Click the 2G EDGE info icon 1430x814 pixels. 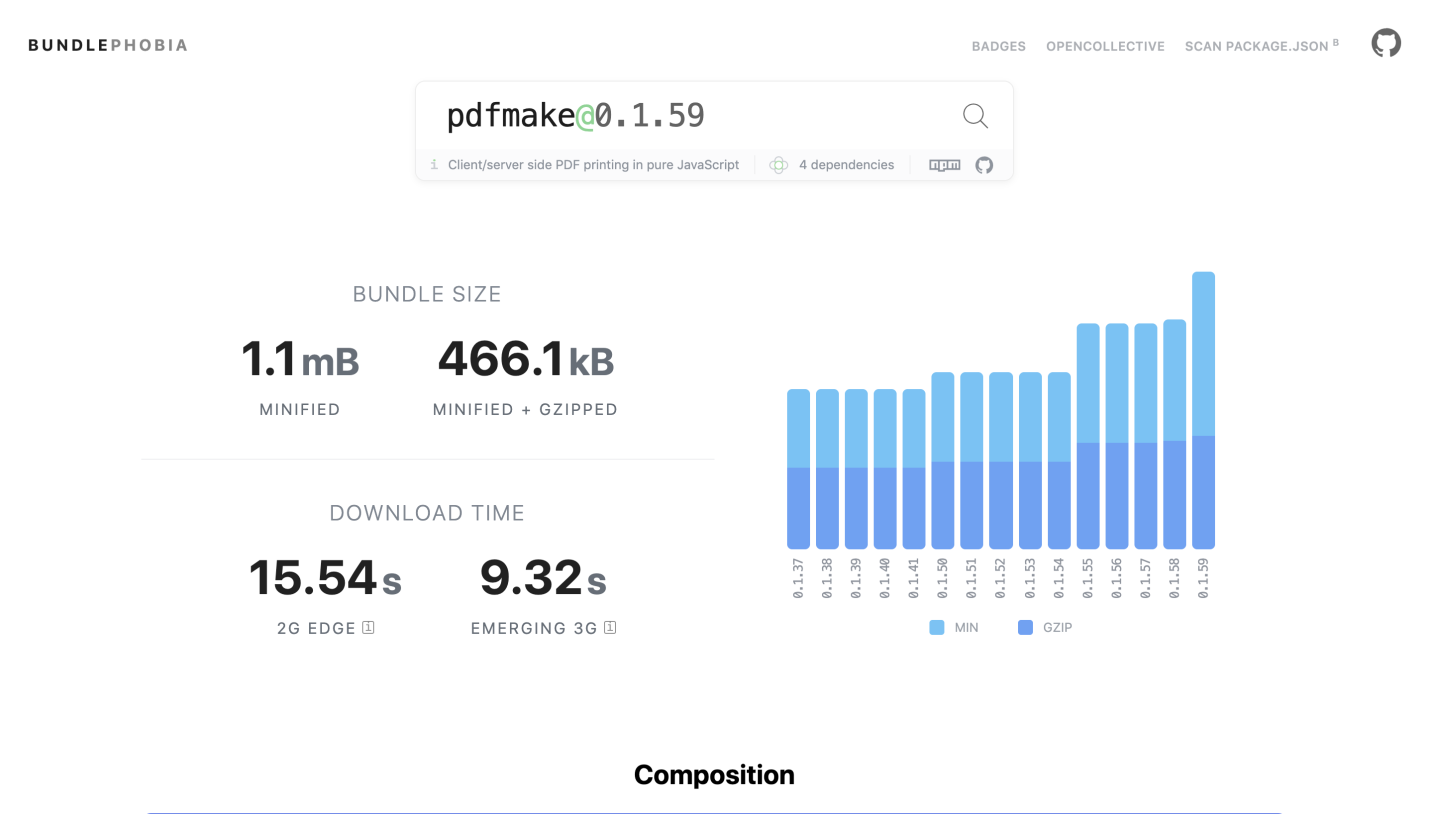(x=368, y=627)
